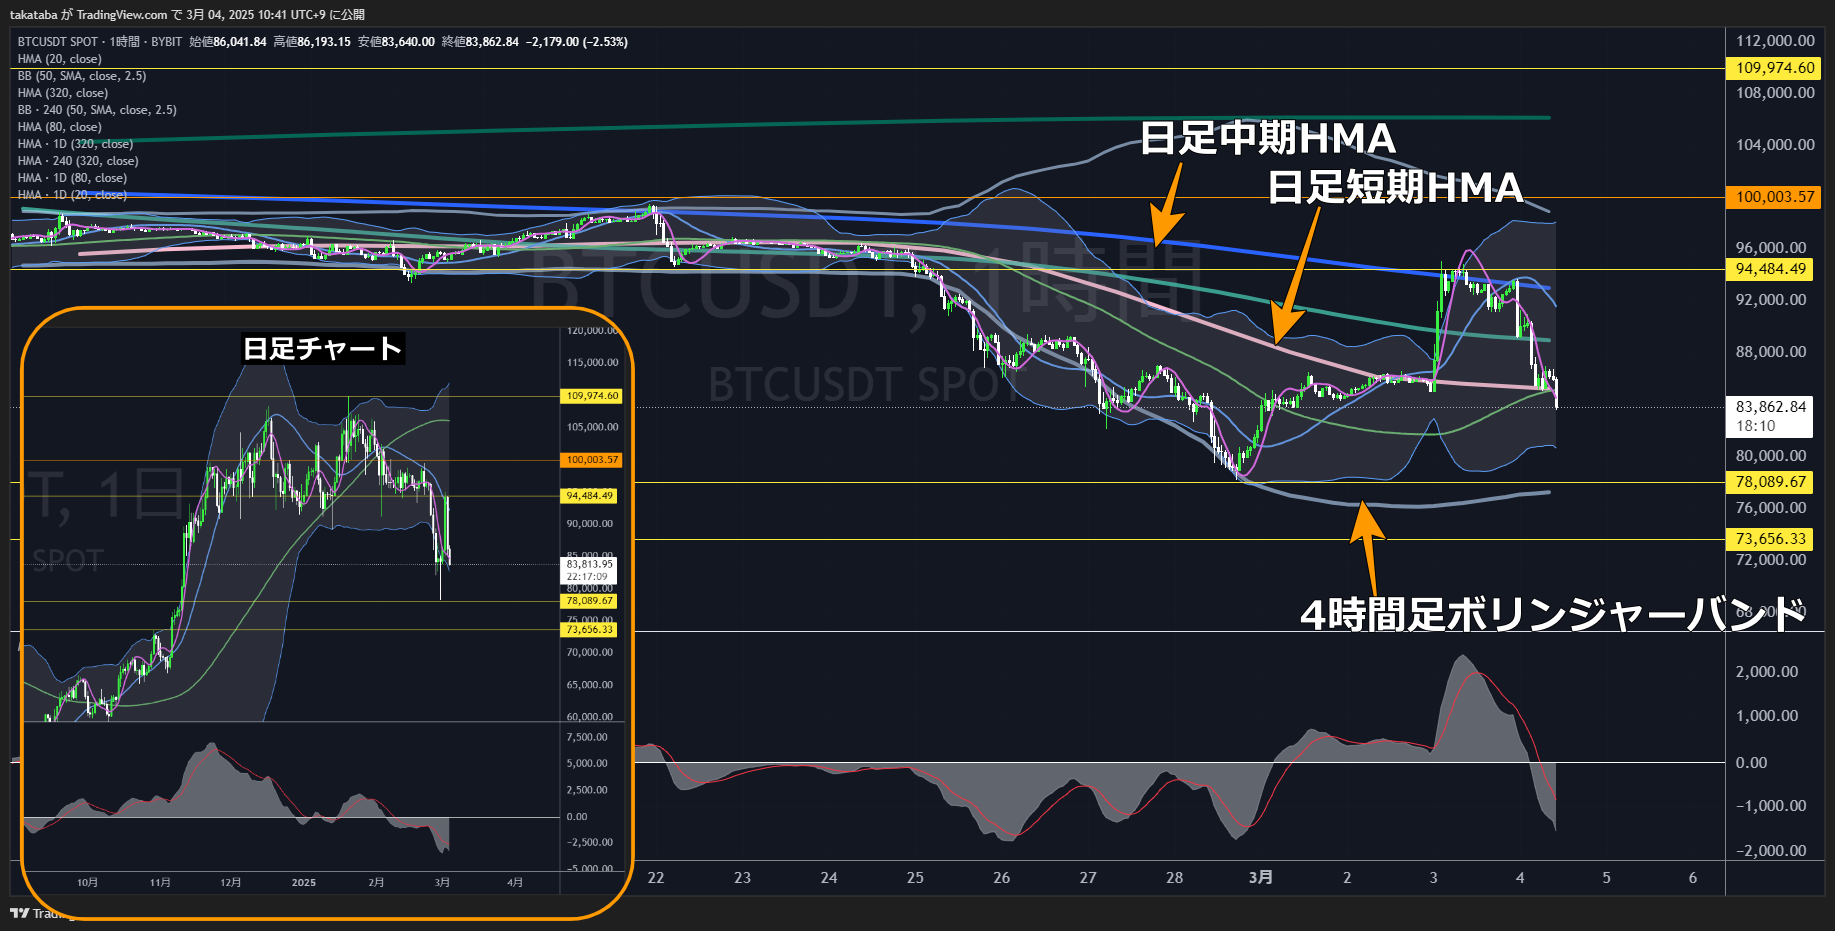Click the 日足チャート title in the inset
Viewport: 1835px width, 931px height.
(x=323, y=348)
